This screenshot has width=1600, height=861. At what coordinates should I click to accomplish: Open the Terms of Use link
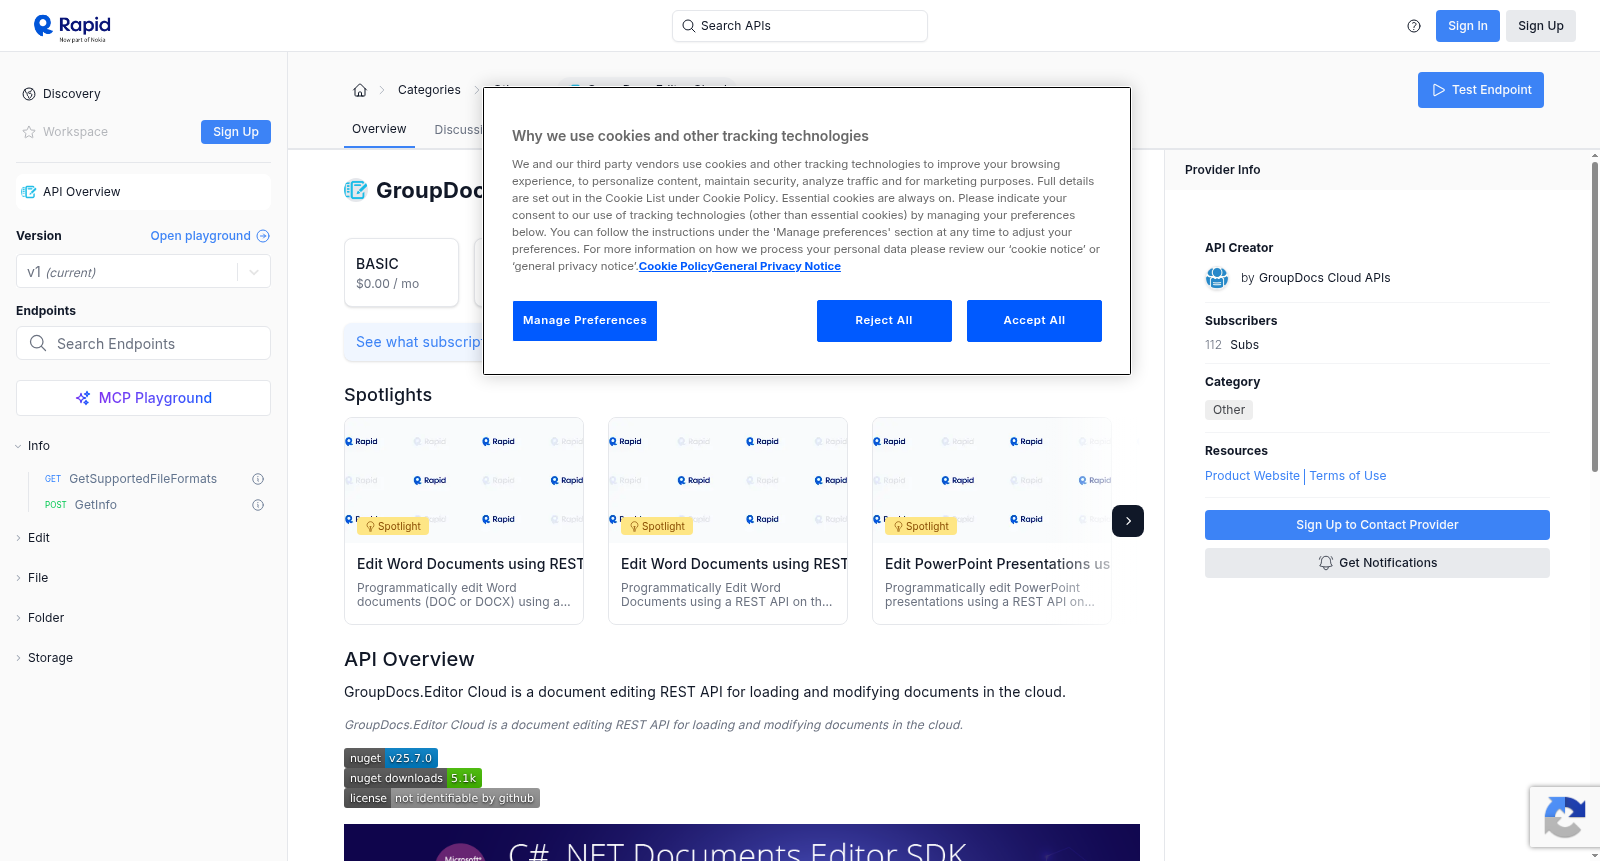pyautogui.click(x=1348, y=476)
